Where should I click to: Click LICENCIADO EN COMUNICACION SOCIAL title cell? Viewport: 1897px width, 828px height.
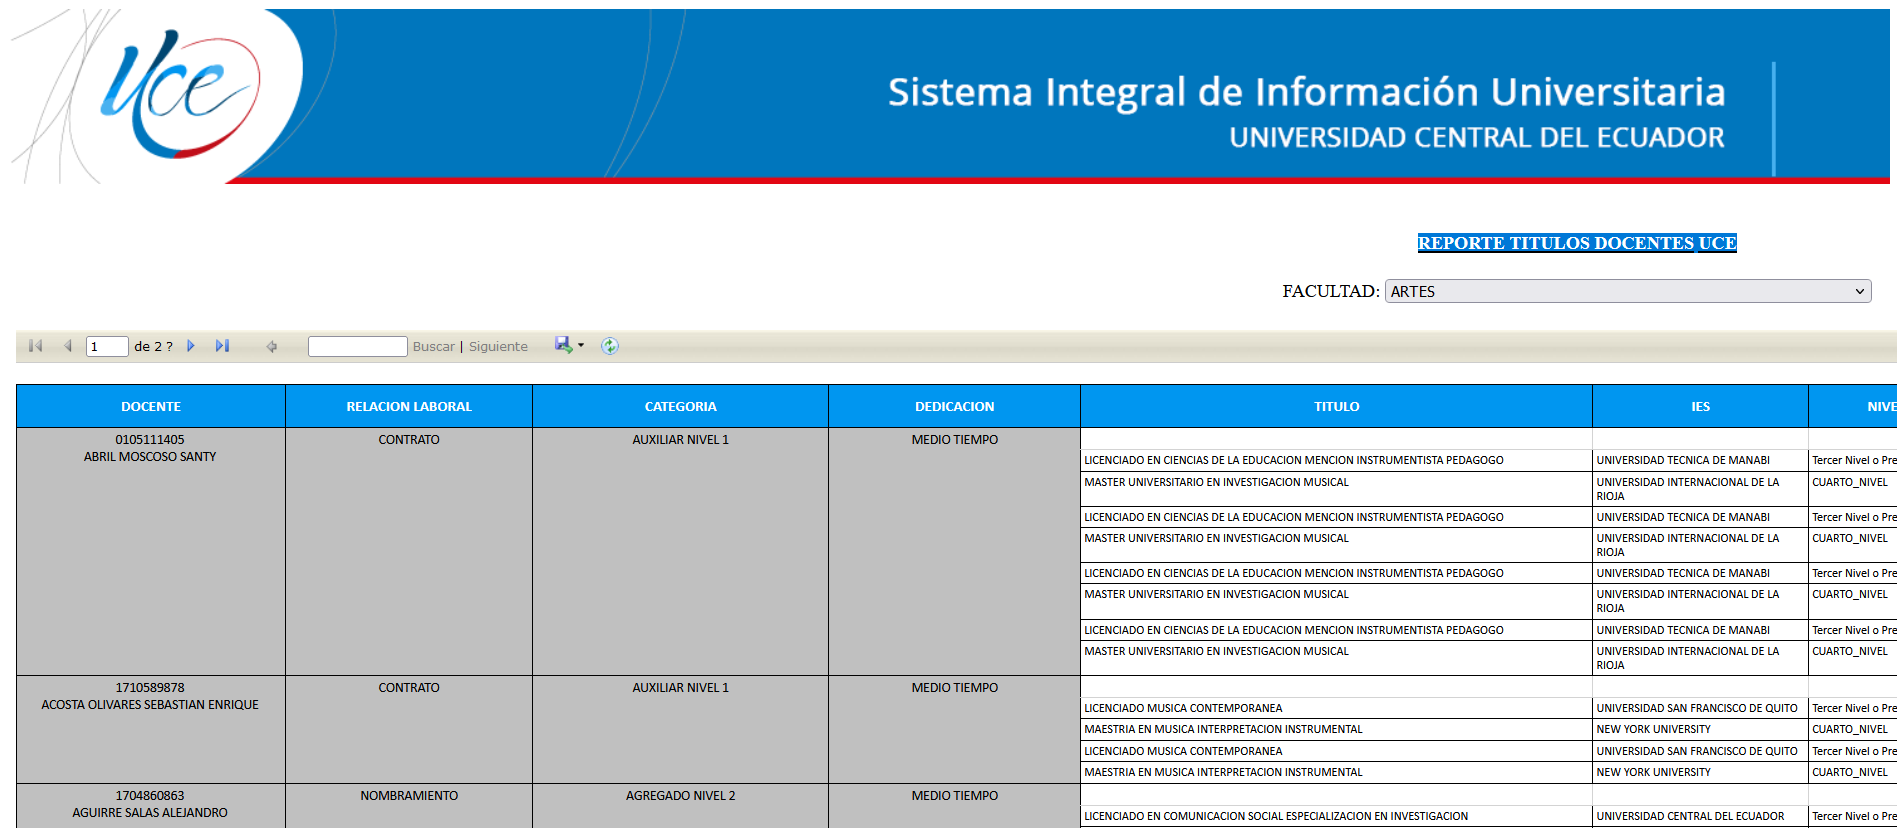coord(1336,816)
